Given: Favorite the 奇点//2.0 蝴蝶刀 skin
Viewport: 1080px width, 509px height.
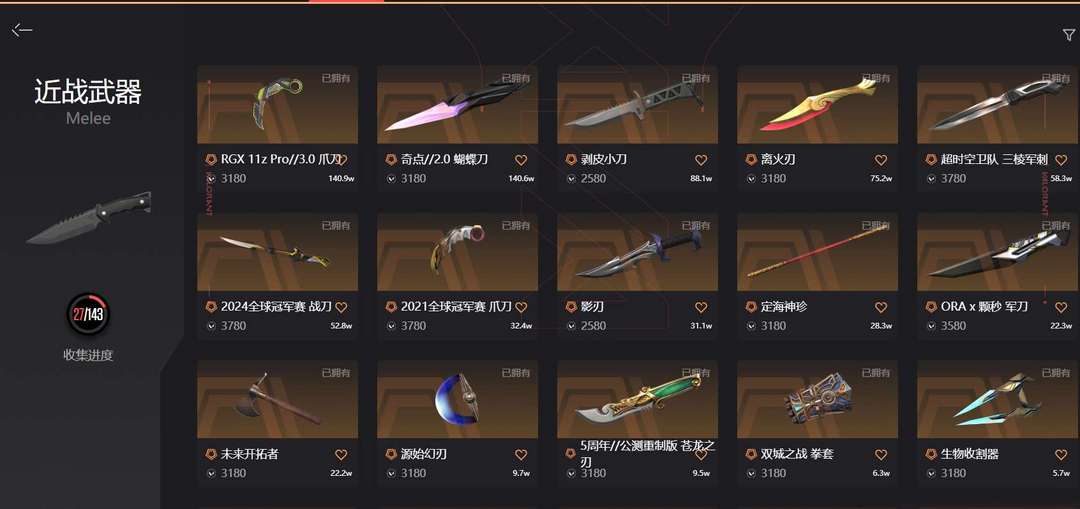Looking at the screenshot, I should pos(521,160).
